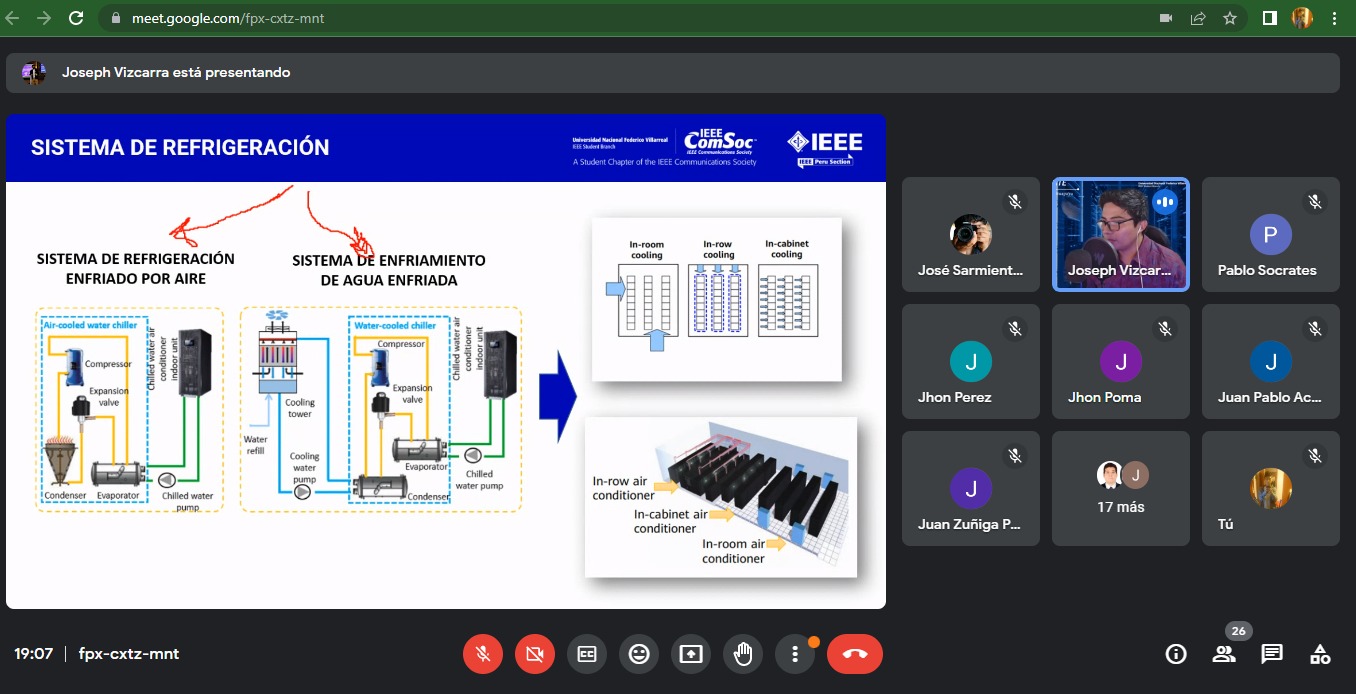Image resolution: width=1356 pixels, height=694 pixels.
Task: Turn on the microphone in call controls
Action: [483, 654]
